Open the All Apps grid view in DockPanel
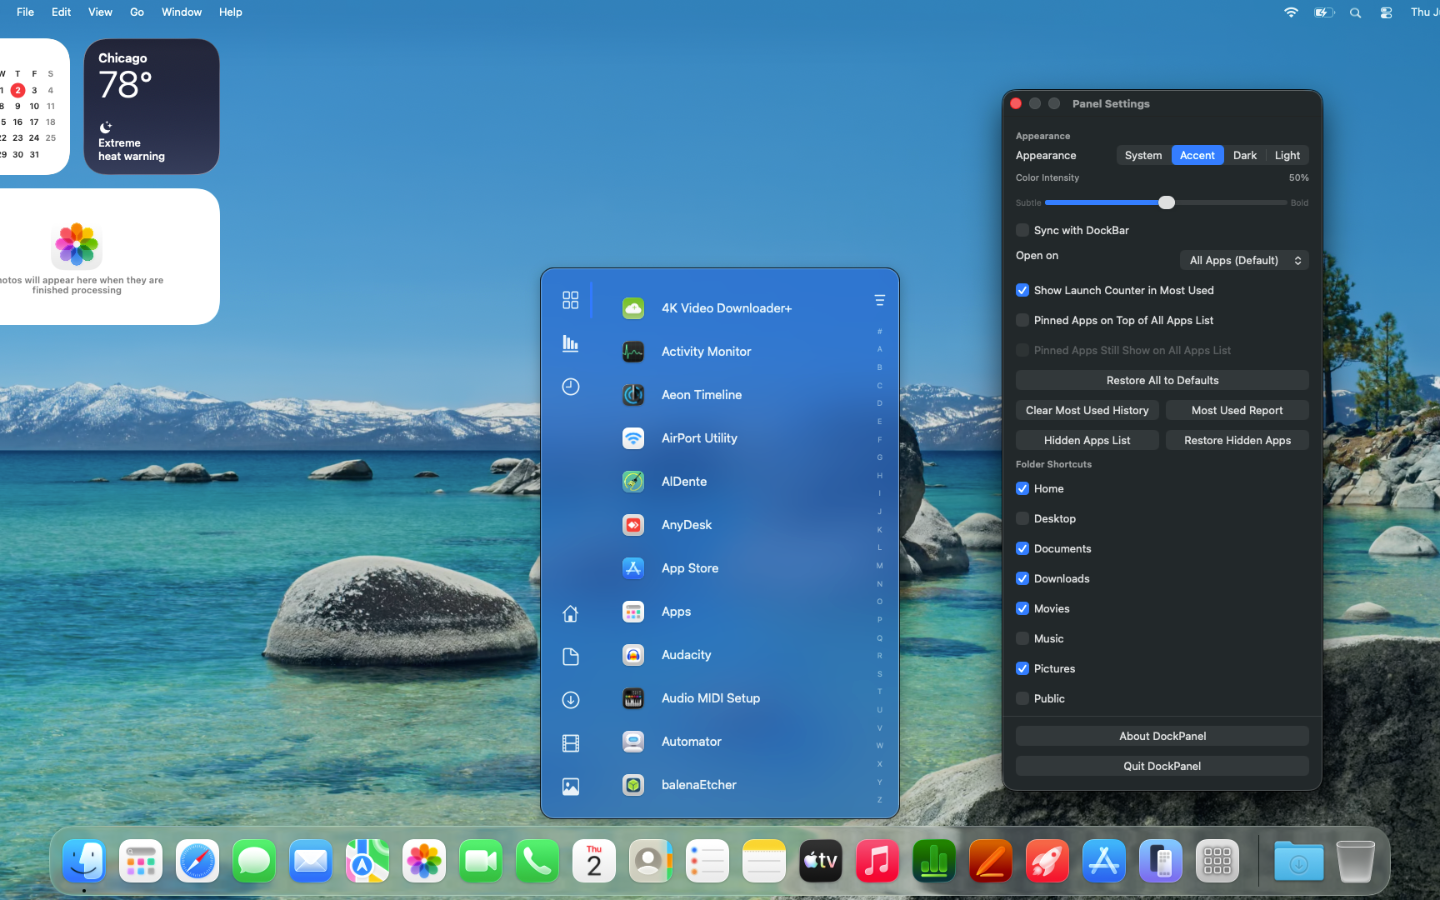This screenshot has width=1440, height=900. tap(570, 300)
